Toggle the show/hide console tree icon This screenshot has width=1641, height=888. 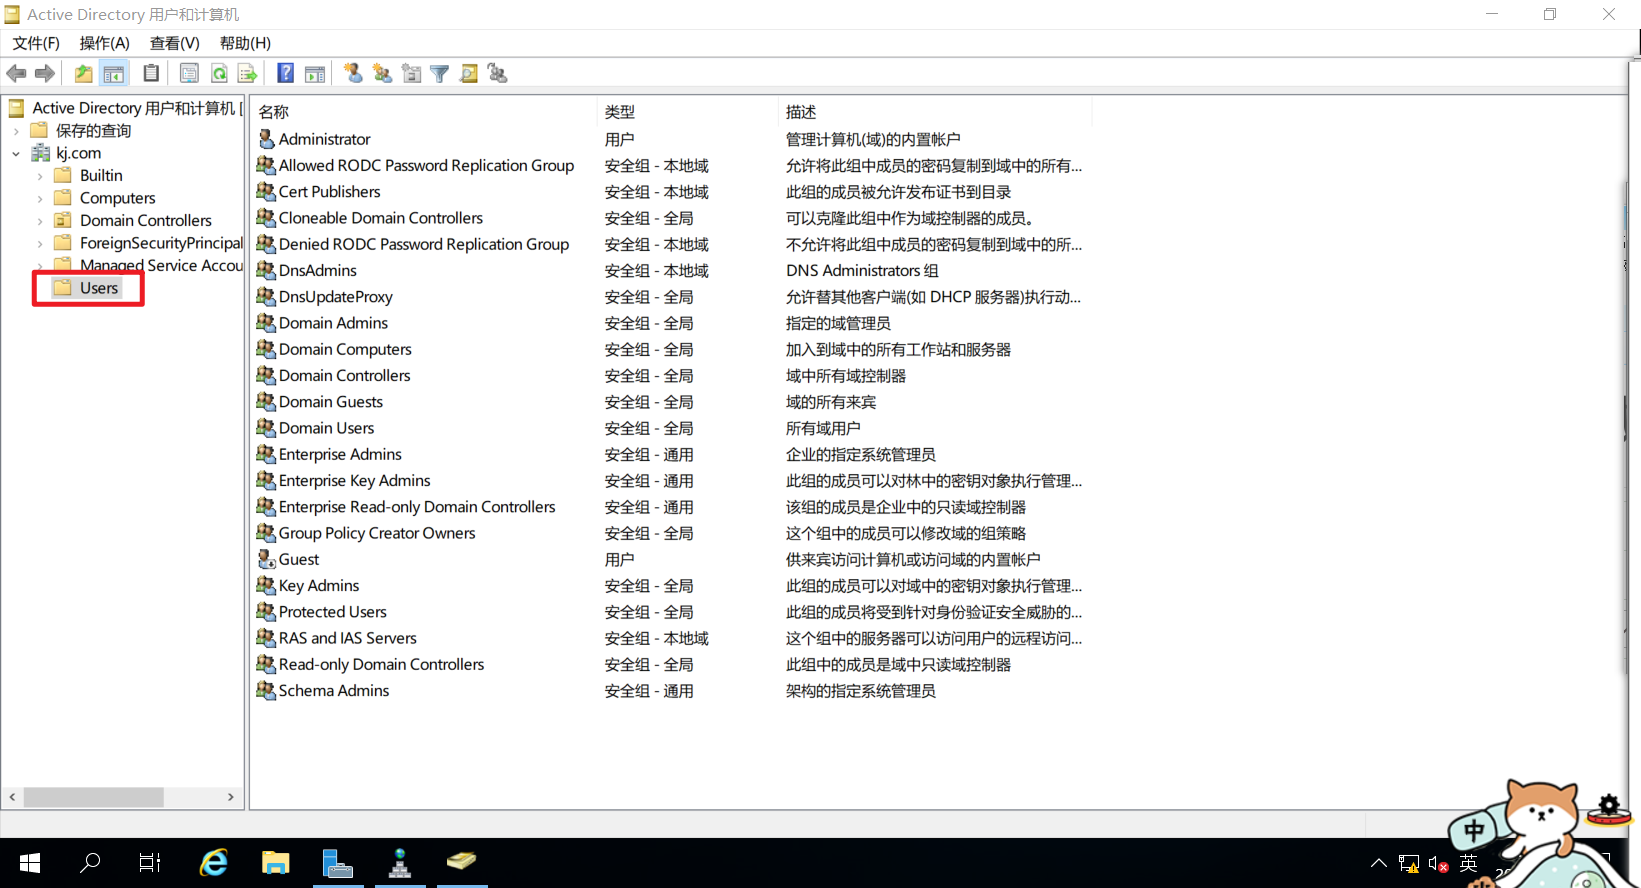coord(114,73)
